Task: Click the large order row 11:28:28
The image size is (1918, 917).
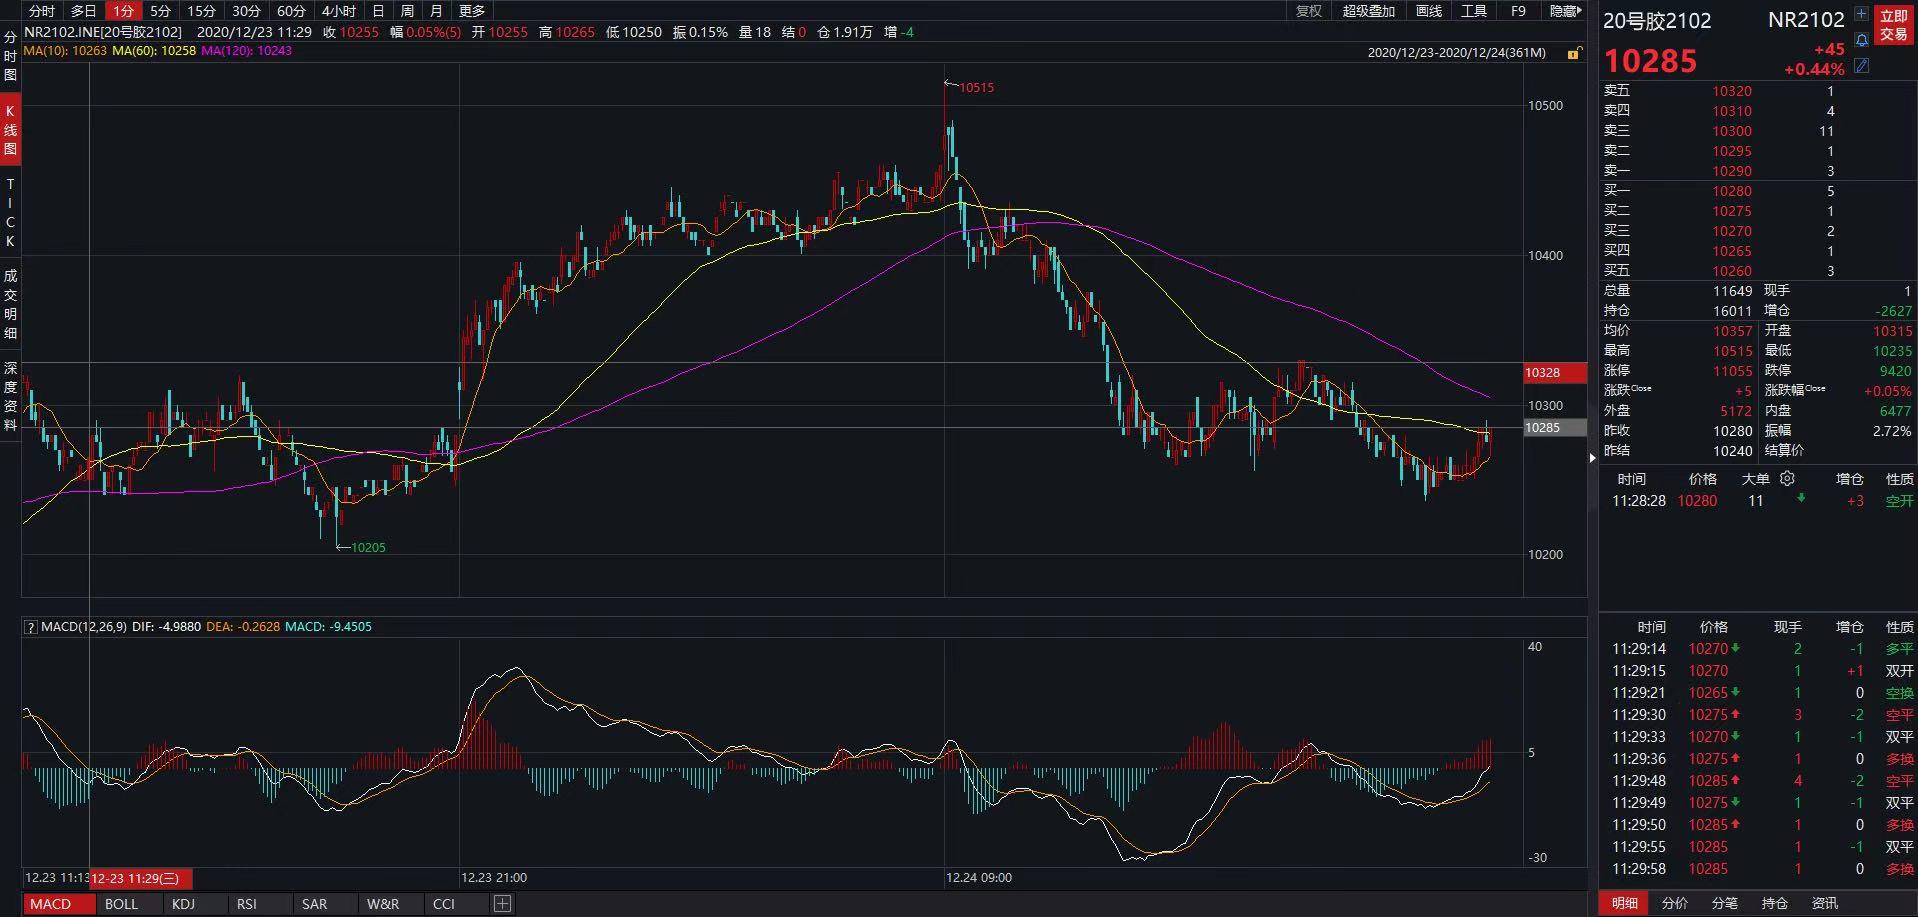Action: click(1758, 501)
